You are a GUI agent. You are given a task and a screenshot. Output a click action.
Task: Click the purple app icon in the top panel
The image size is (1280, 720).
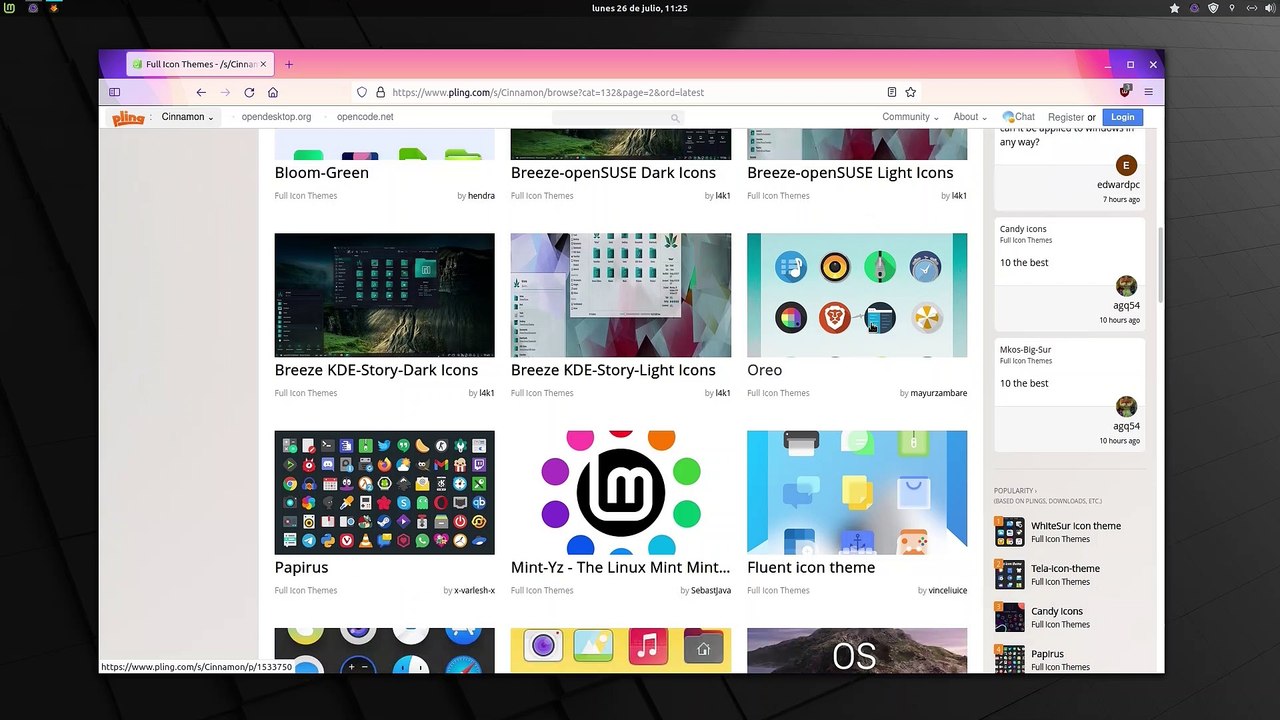click(33, 8)
